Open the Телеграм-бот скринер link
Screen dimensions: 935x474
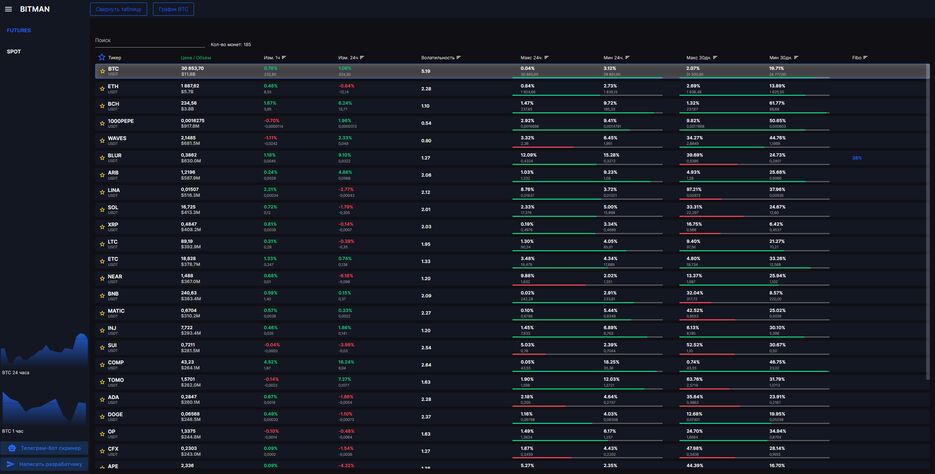(x=45, y=448)
